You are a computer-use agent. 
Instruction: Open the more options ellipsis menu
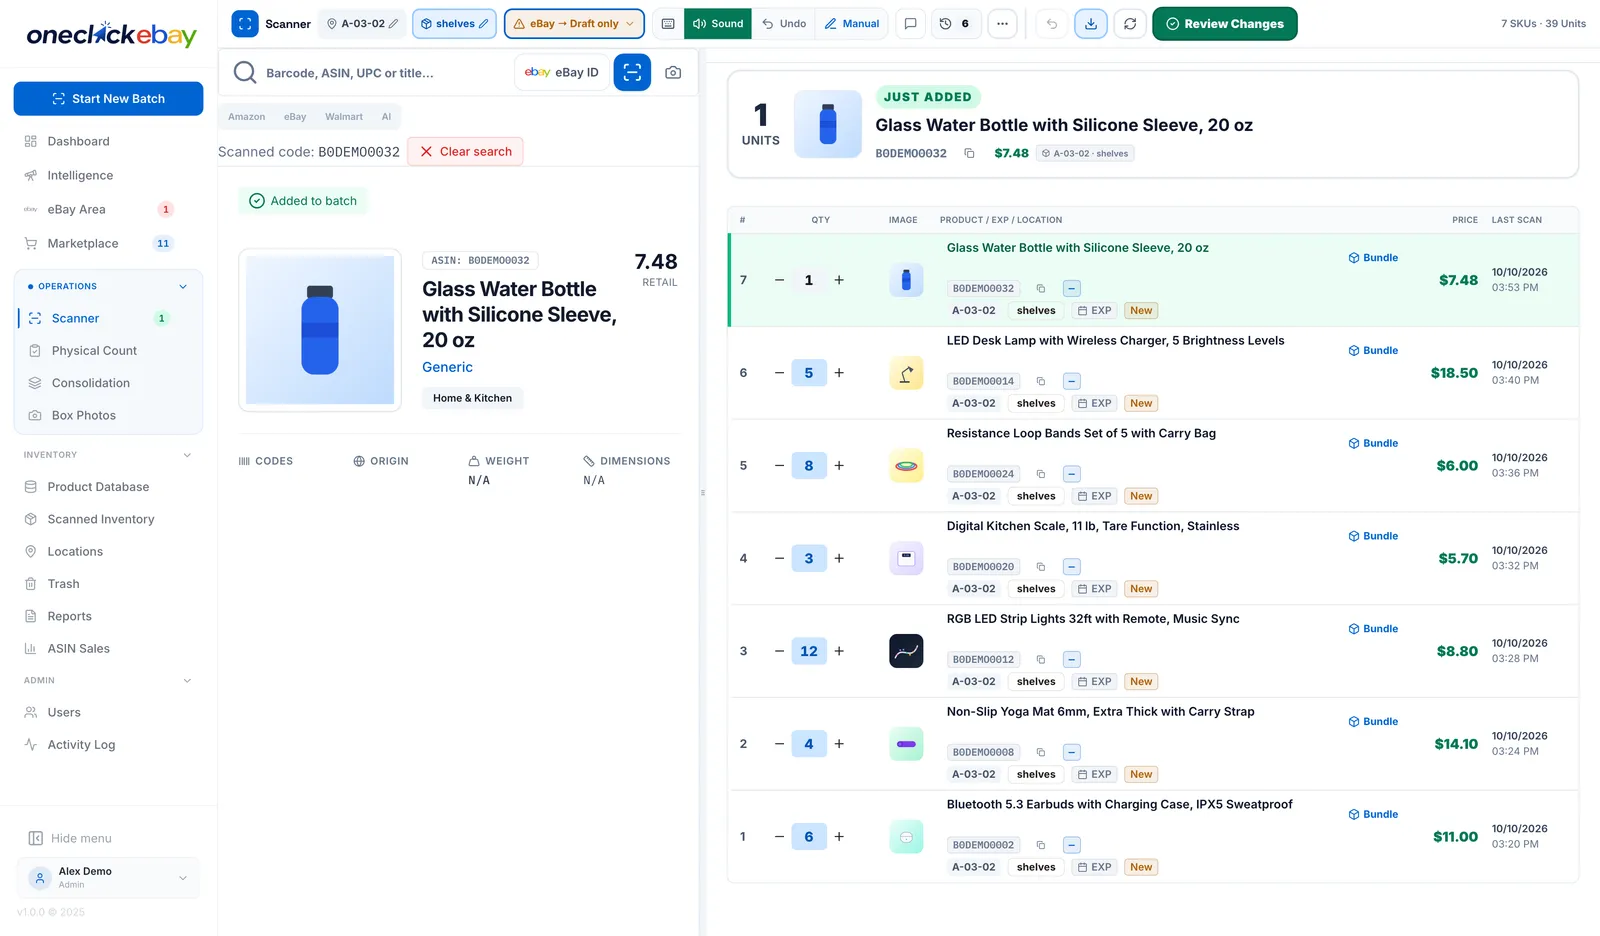tap(1002, 24)
